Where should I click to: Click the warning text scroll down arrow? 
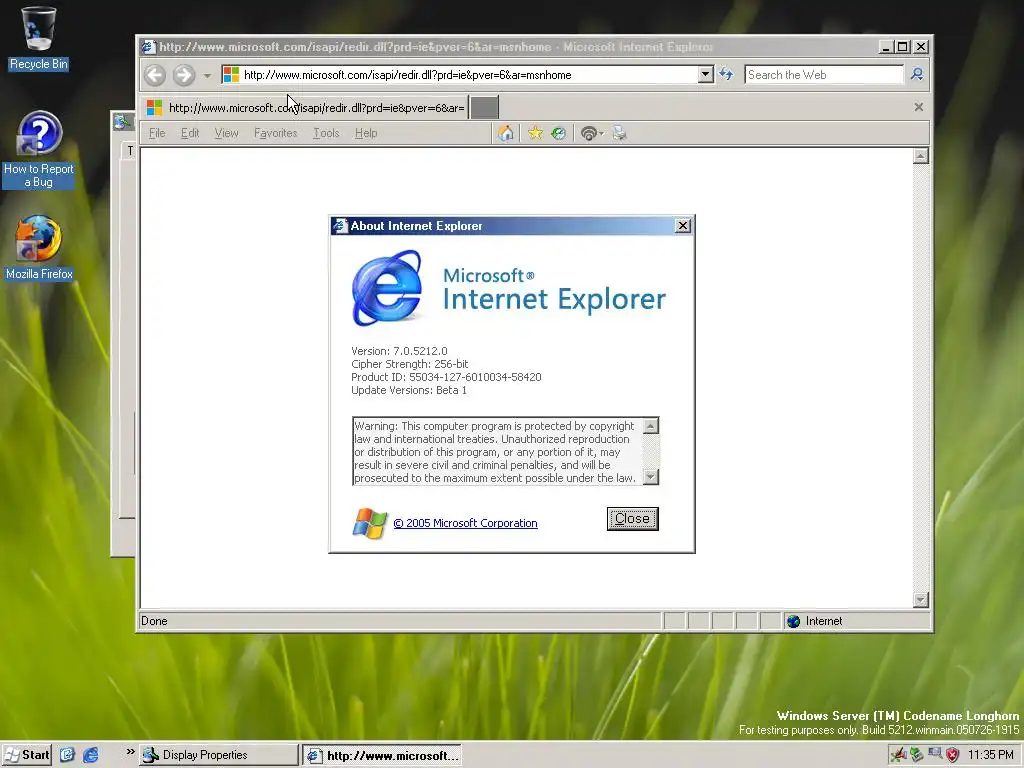[x=650, y=477]
